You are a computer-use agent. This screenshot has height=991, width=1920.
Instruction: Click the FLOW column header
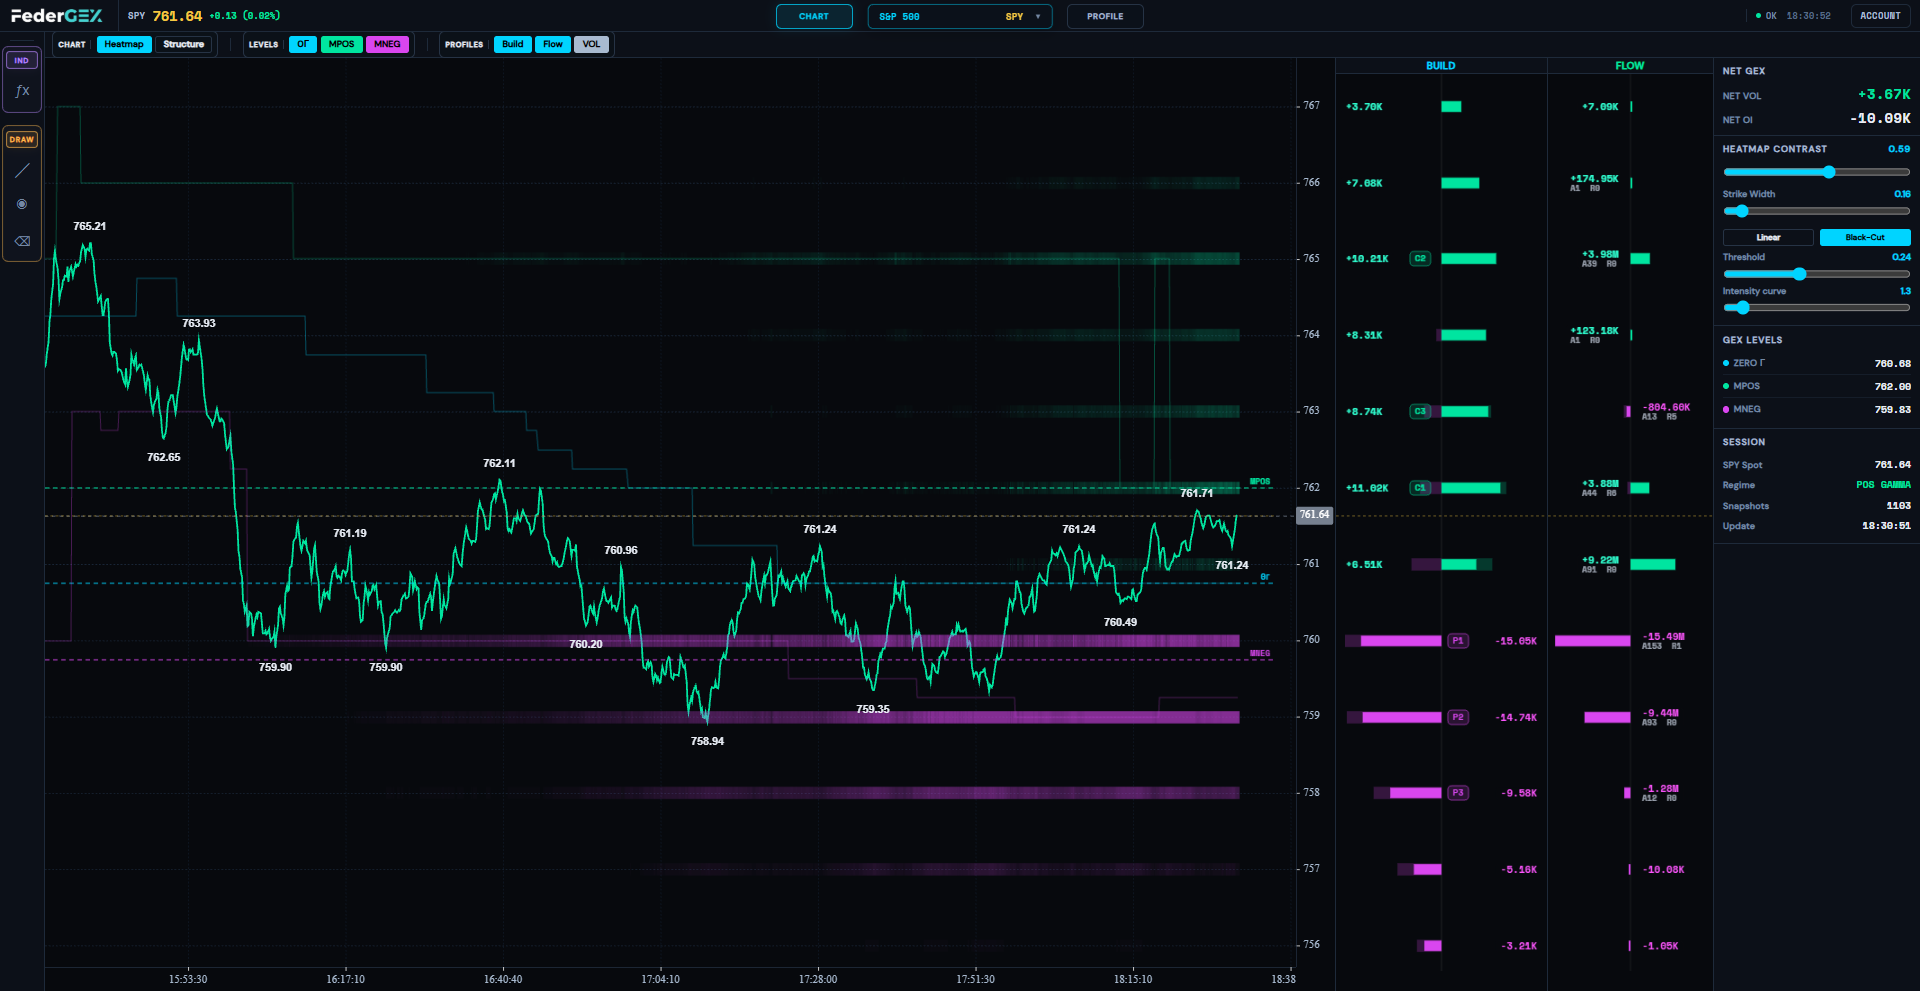click(x=1630, y=66)
